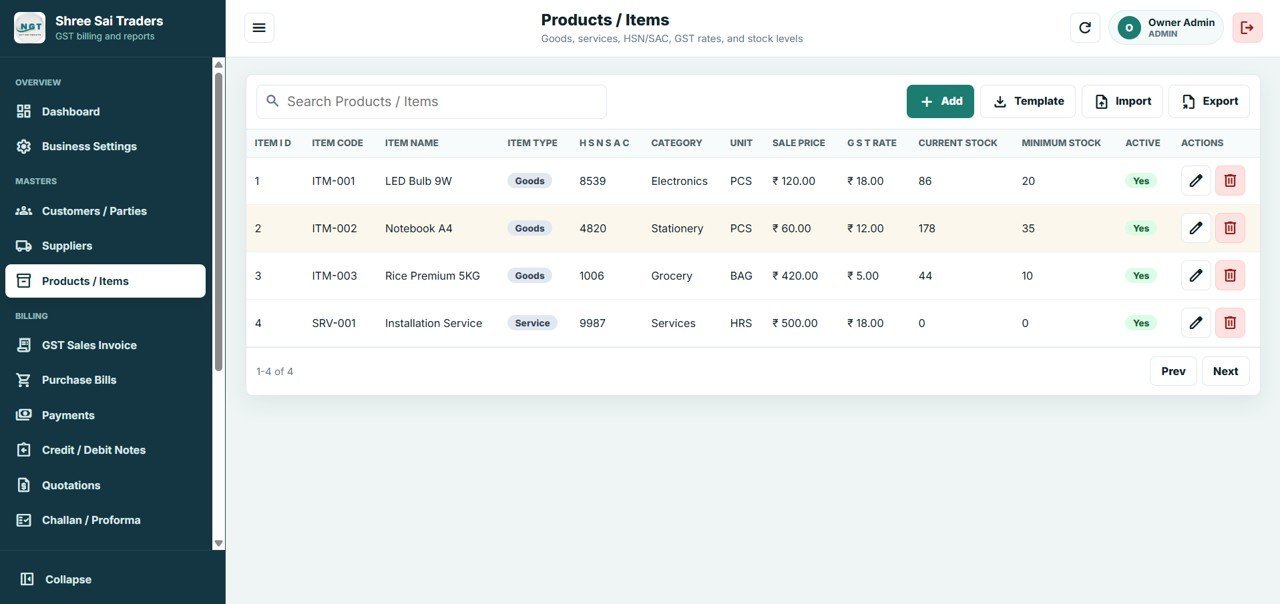Edit the LED Bulb 9W item
The height and width of the screenshot is (604, 1280).
1196,181
